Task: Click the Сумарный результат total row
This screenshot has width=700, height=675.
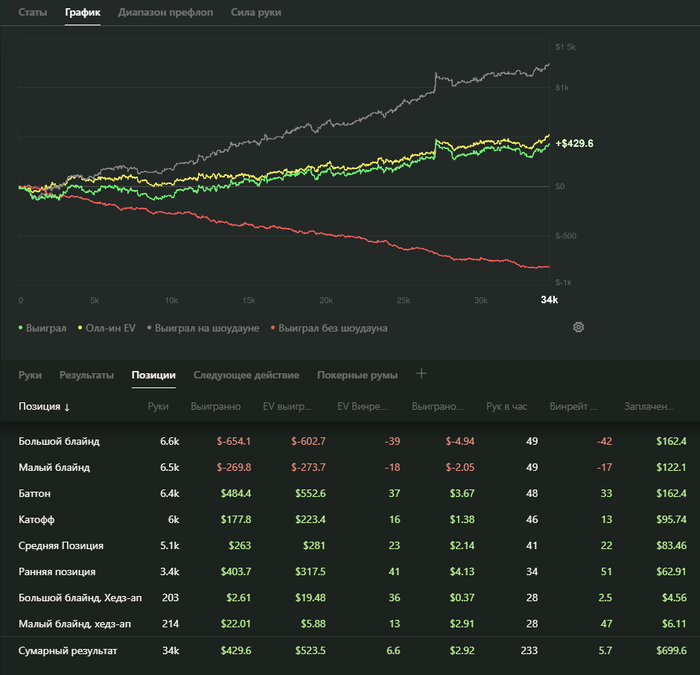Action: 350,651
